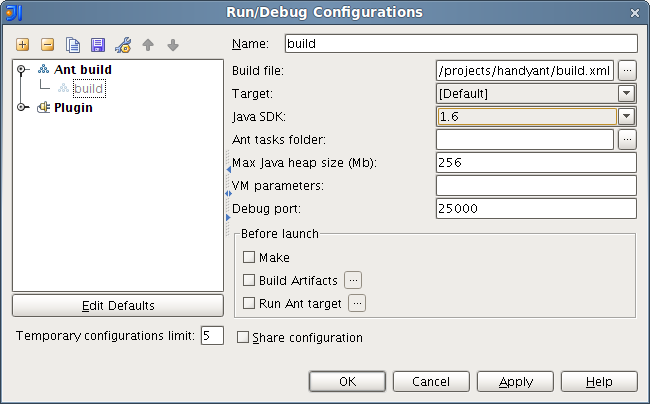Click into the VM parameters field
Viewport: 650px width, 404px height.
536,185
